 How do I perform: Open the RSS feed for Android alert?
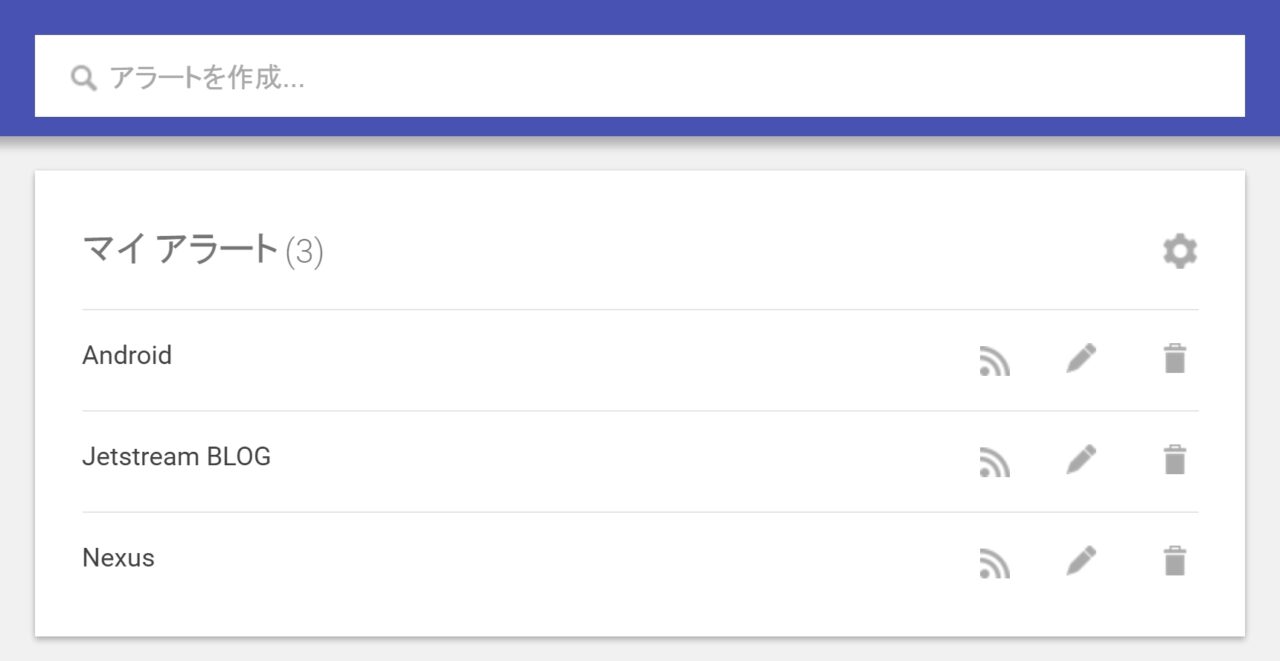pyautogui.click(x=994, y=360)
